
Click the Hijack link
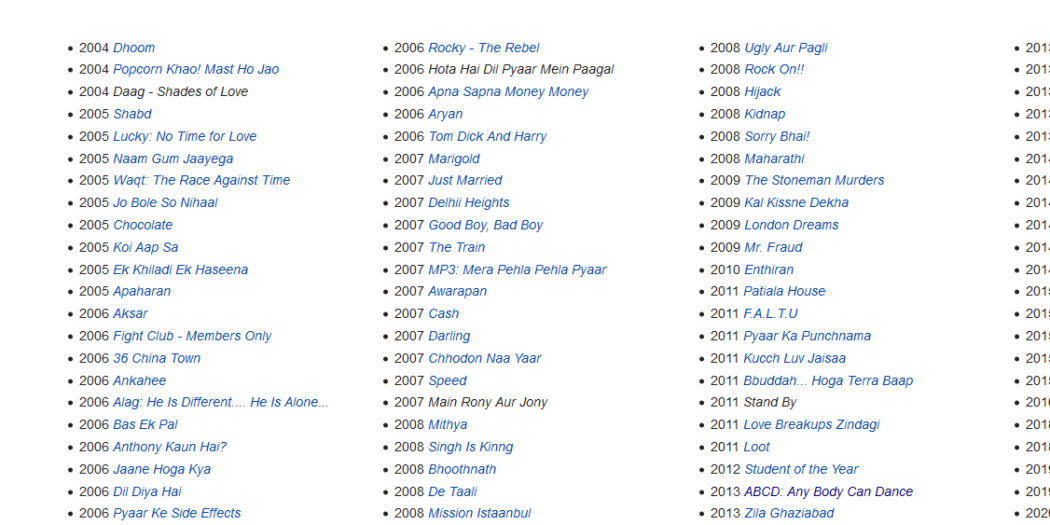click(763, 92)
